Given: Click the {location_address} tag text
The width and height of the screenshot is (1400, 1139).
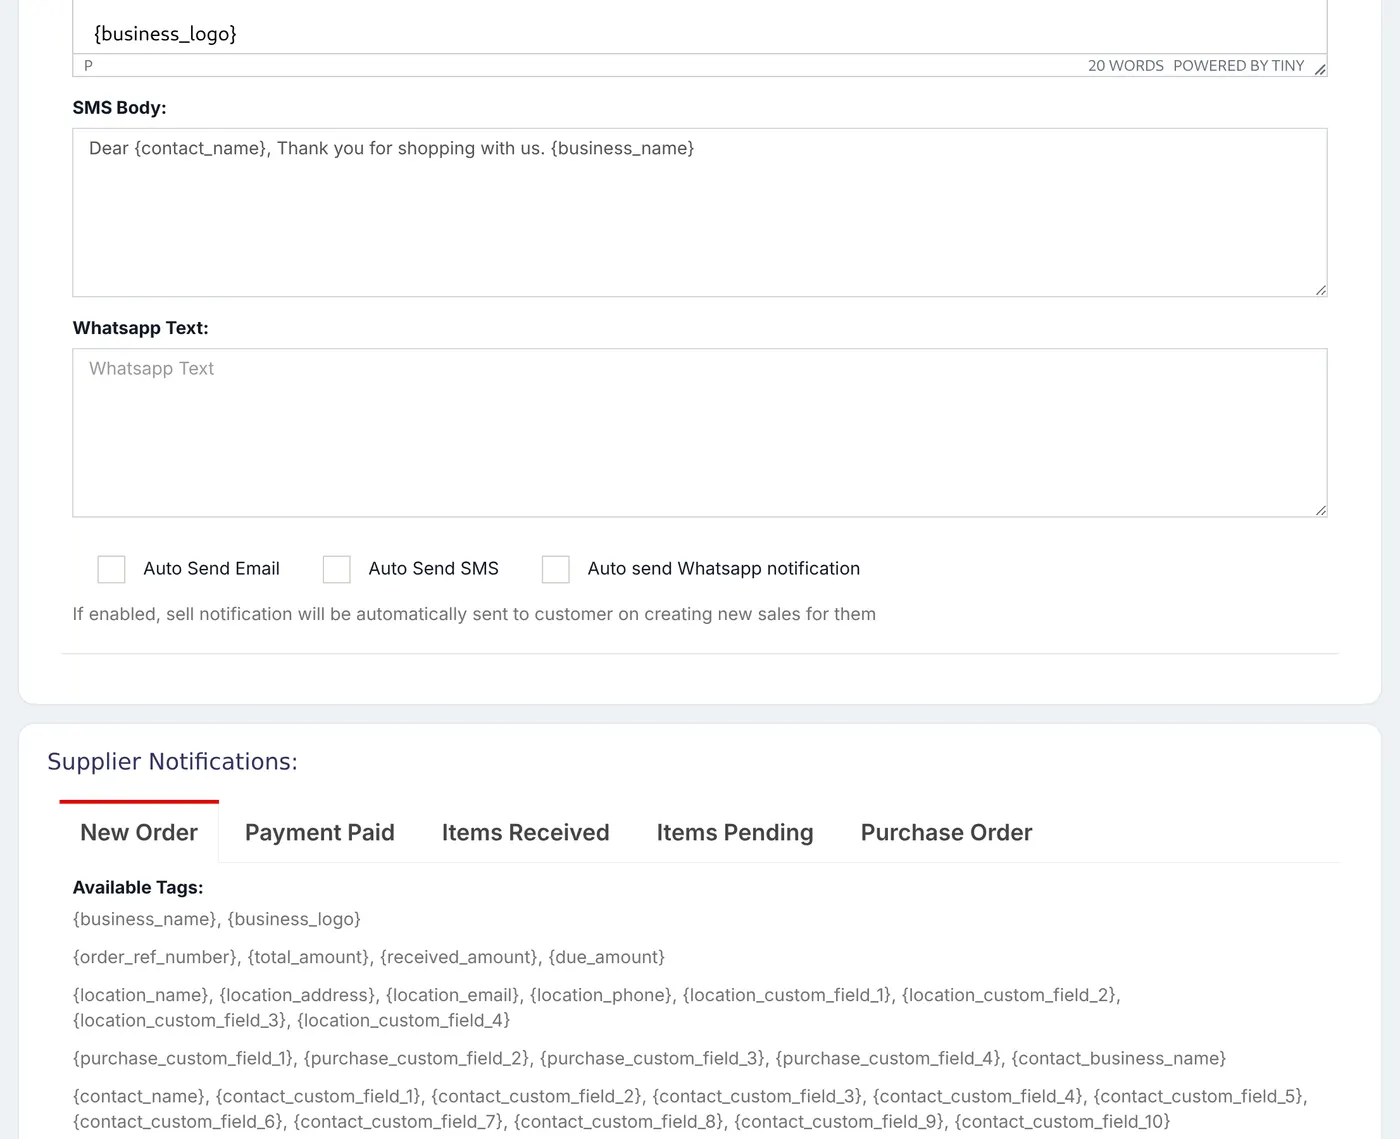Looking at the screenshot, I should tap(298, 995).
